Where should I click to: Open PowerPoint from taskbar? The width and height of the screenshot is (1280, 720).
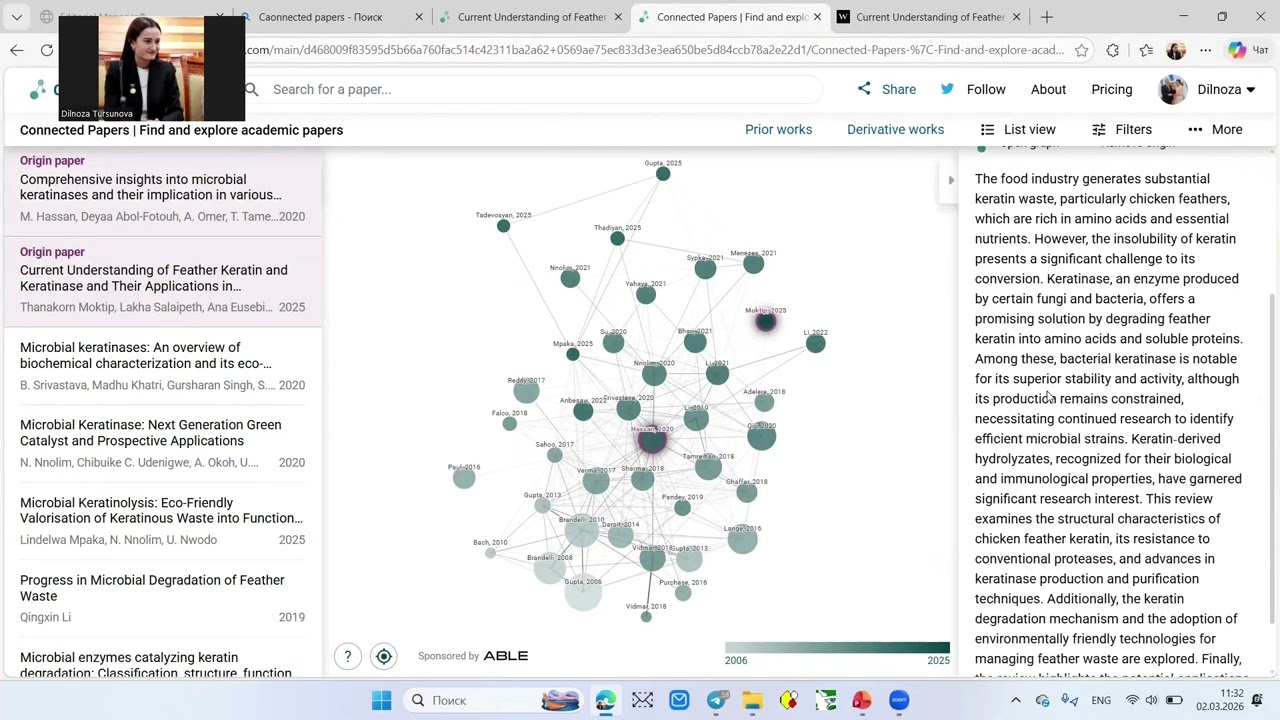[x=862, y=700]
